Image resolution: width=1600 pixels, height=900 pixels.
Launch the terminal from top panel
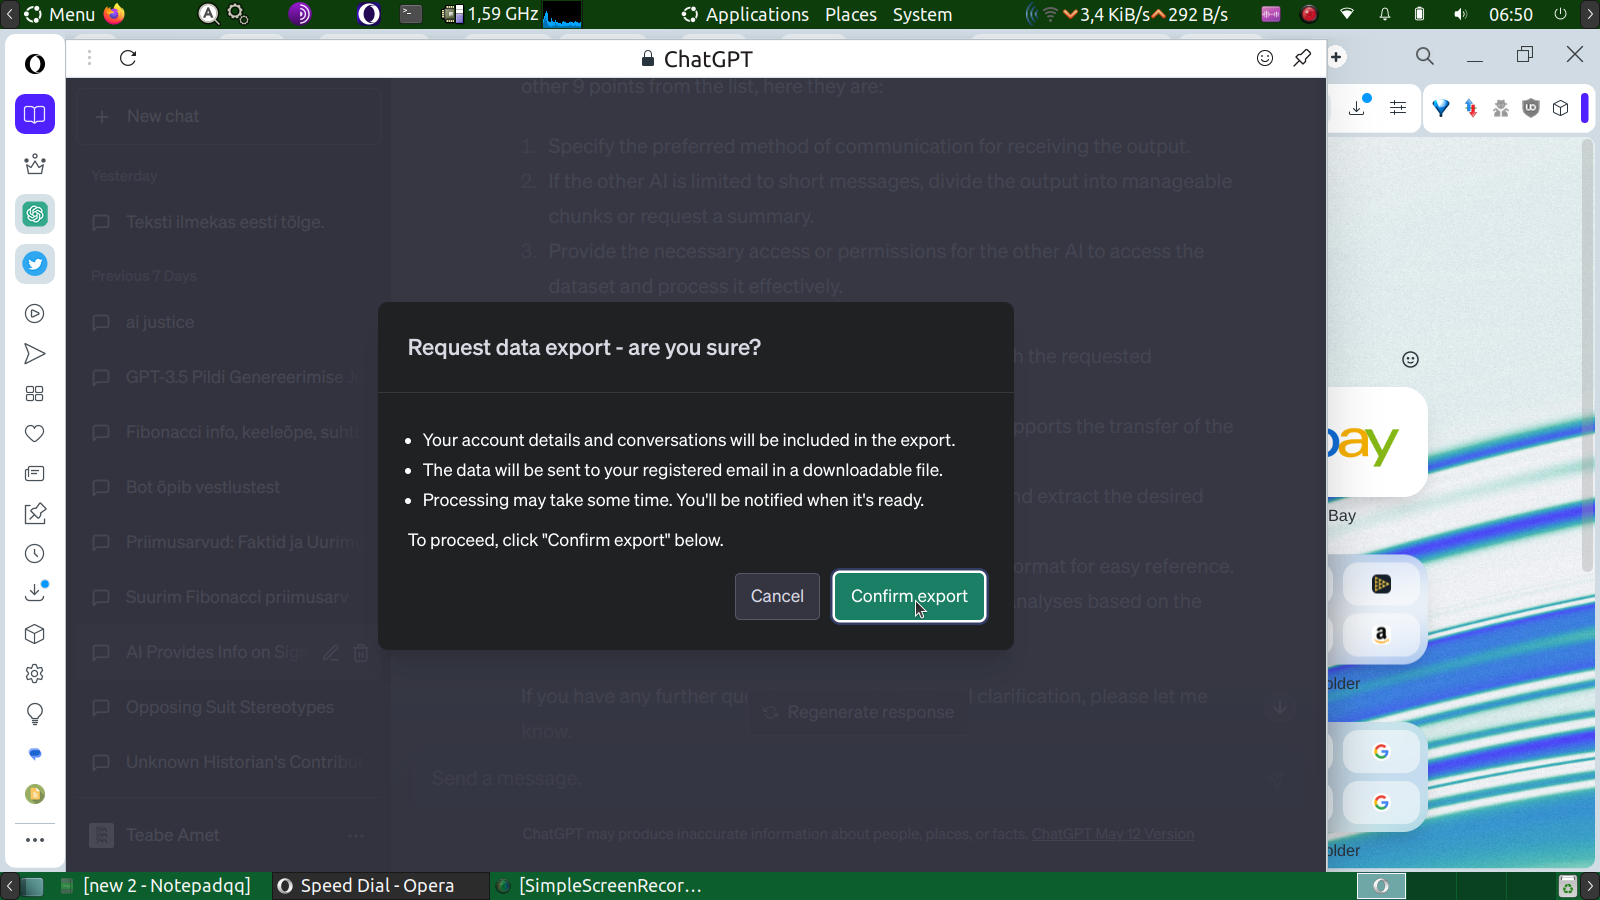click(x=411, y=14)
